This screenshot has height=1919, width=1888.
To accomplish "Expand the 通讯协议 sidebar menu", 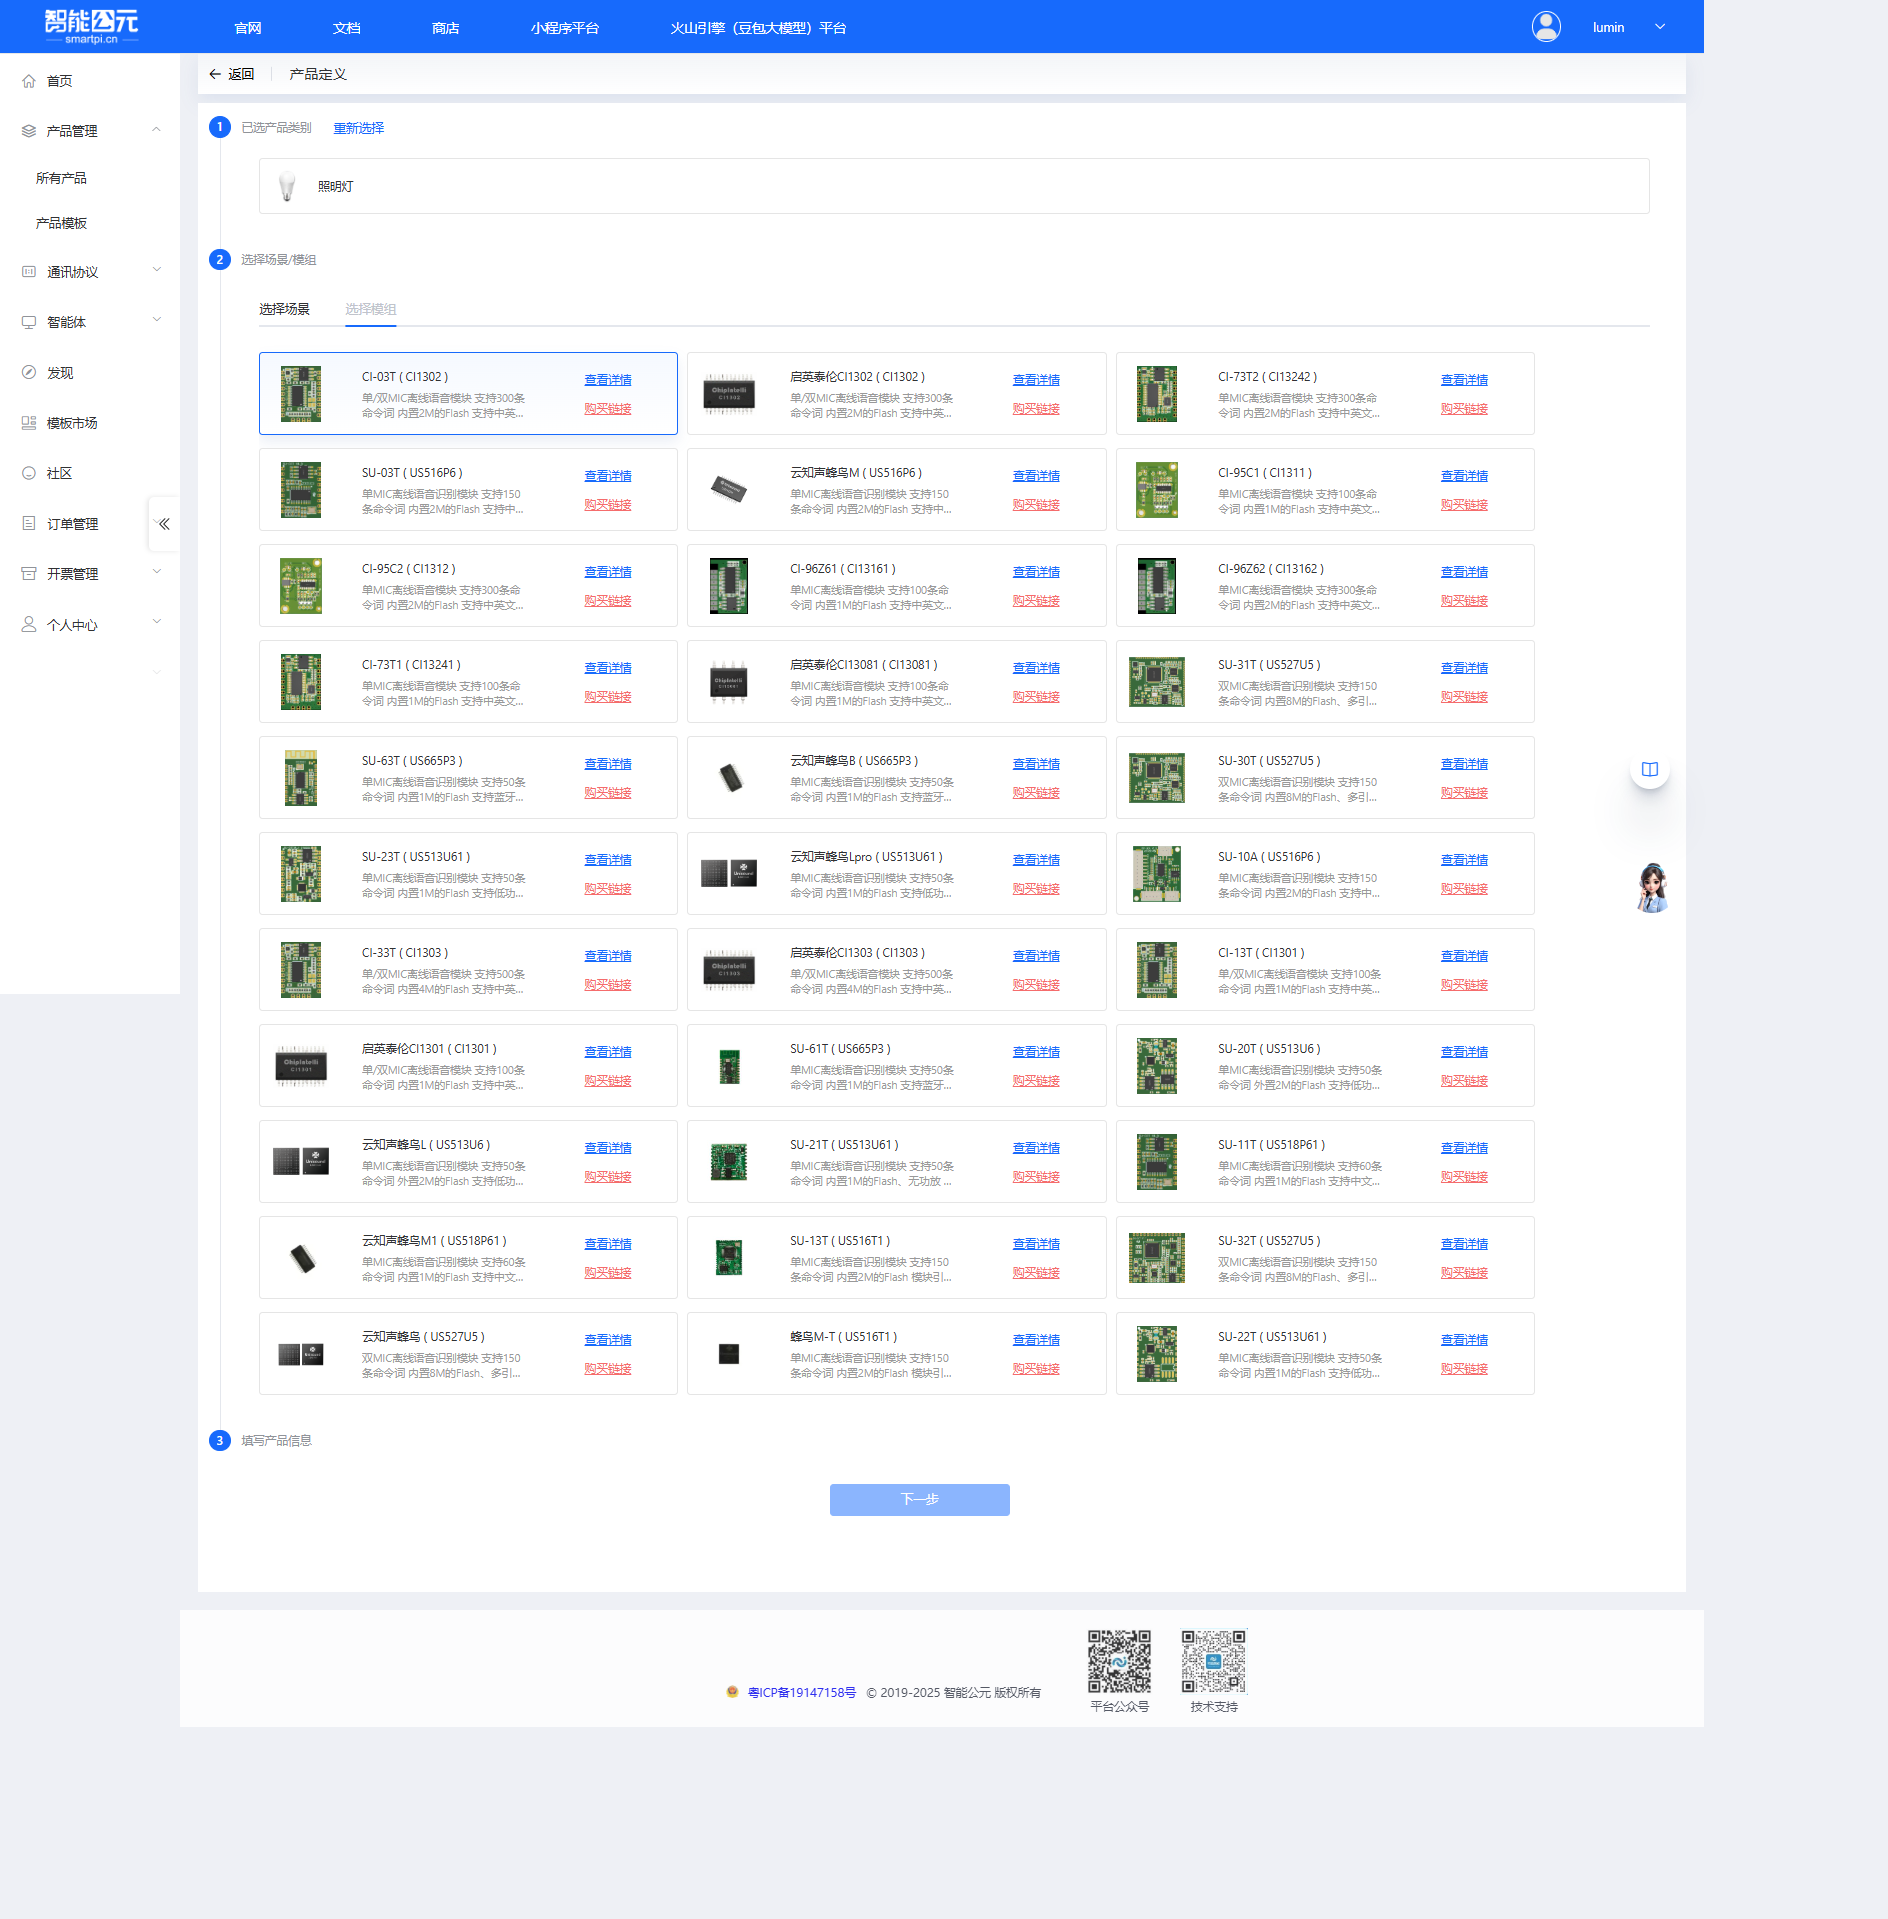I will (156, 271).
